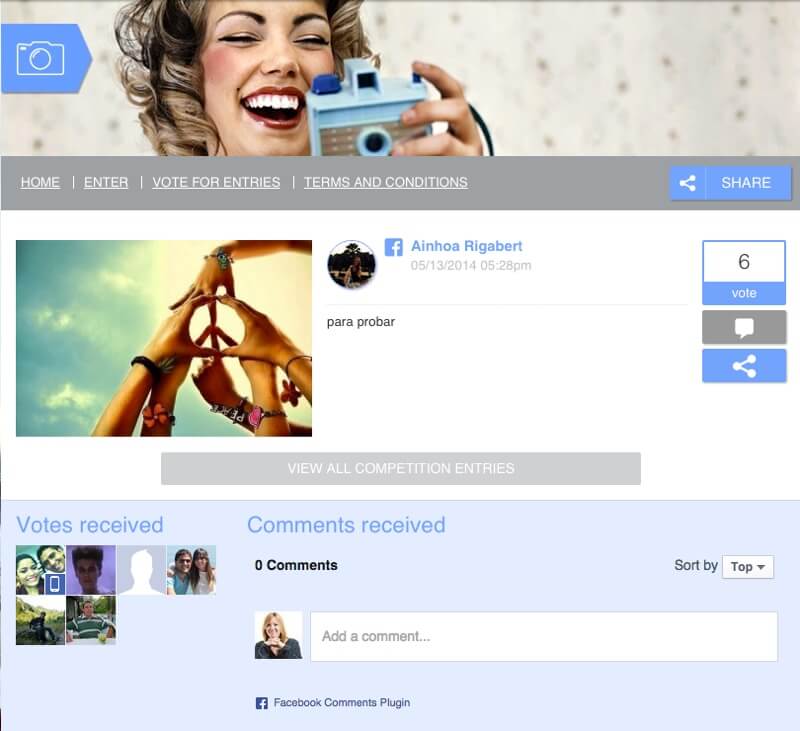Click the 'Sort by' label

click(696, 565)
